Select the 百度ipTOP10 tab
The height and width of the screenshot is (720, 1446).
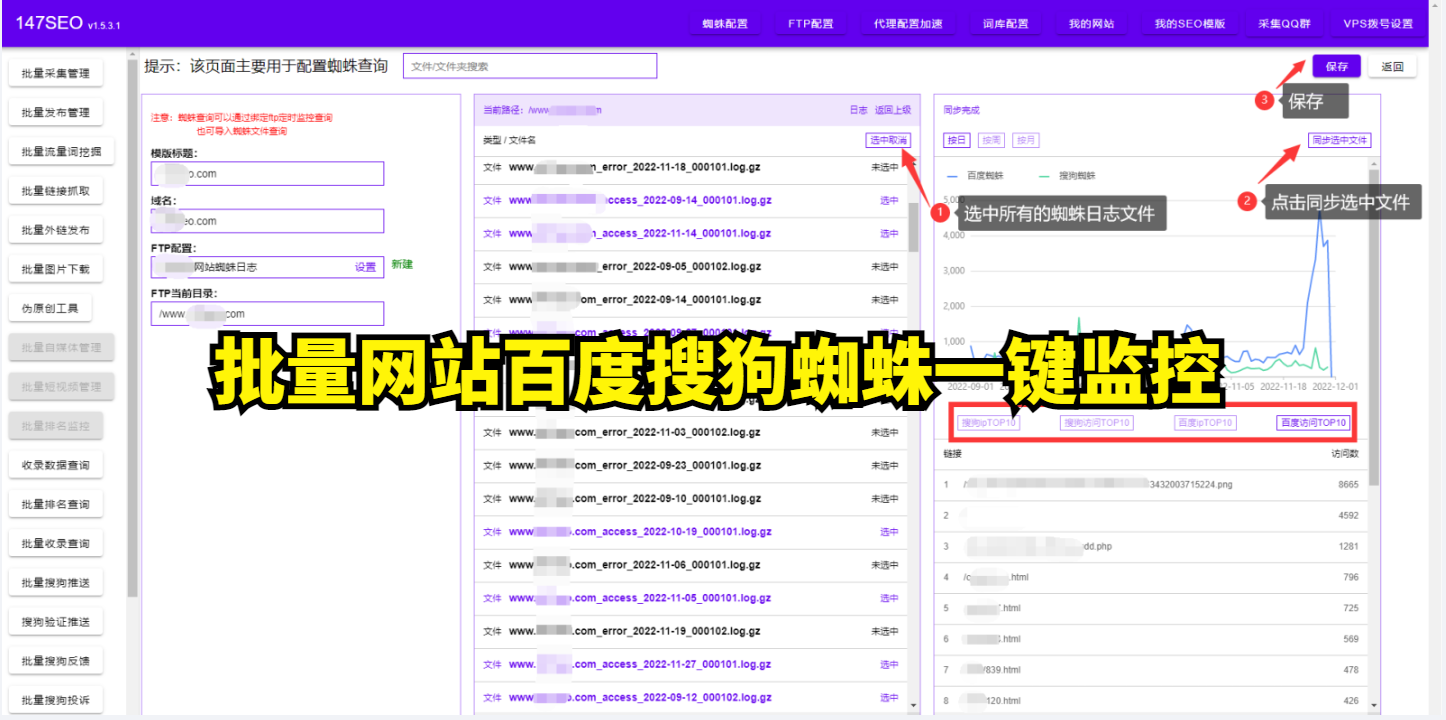1205,423
